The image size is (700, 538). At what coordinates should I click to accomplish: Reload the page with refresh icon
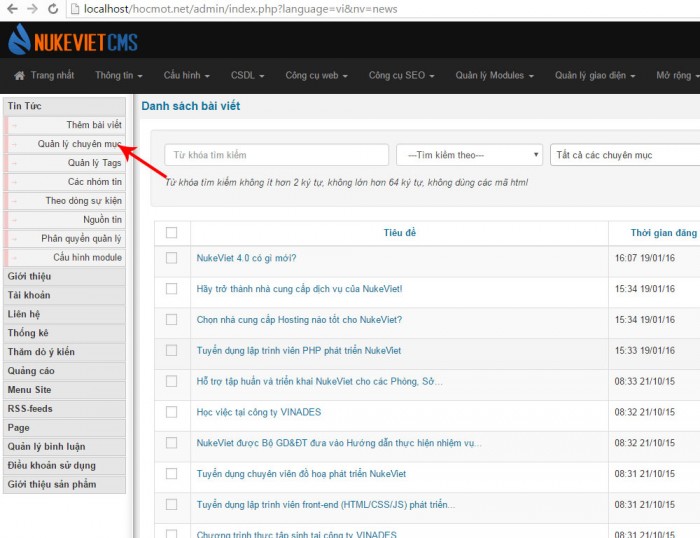pos(53,8)
